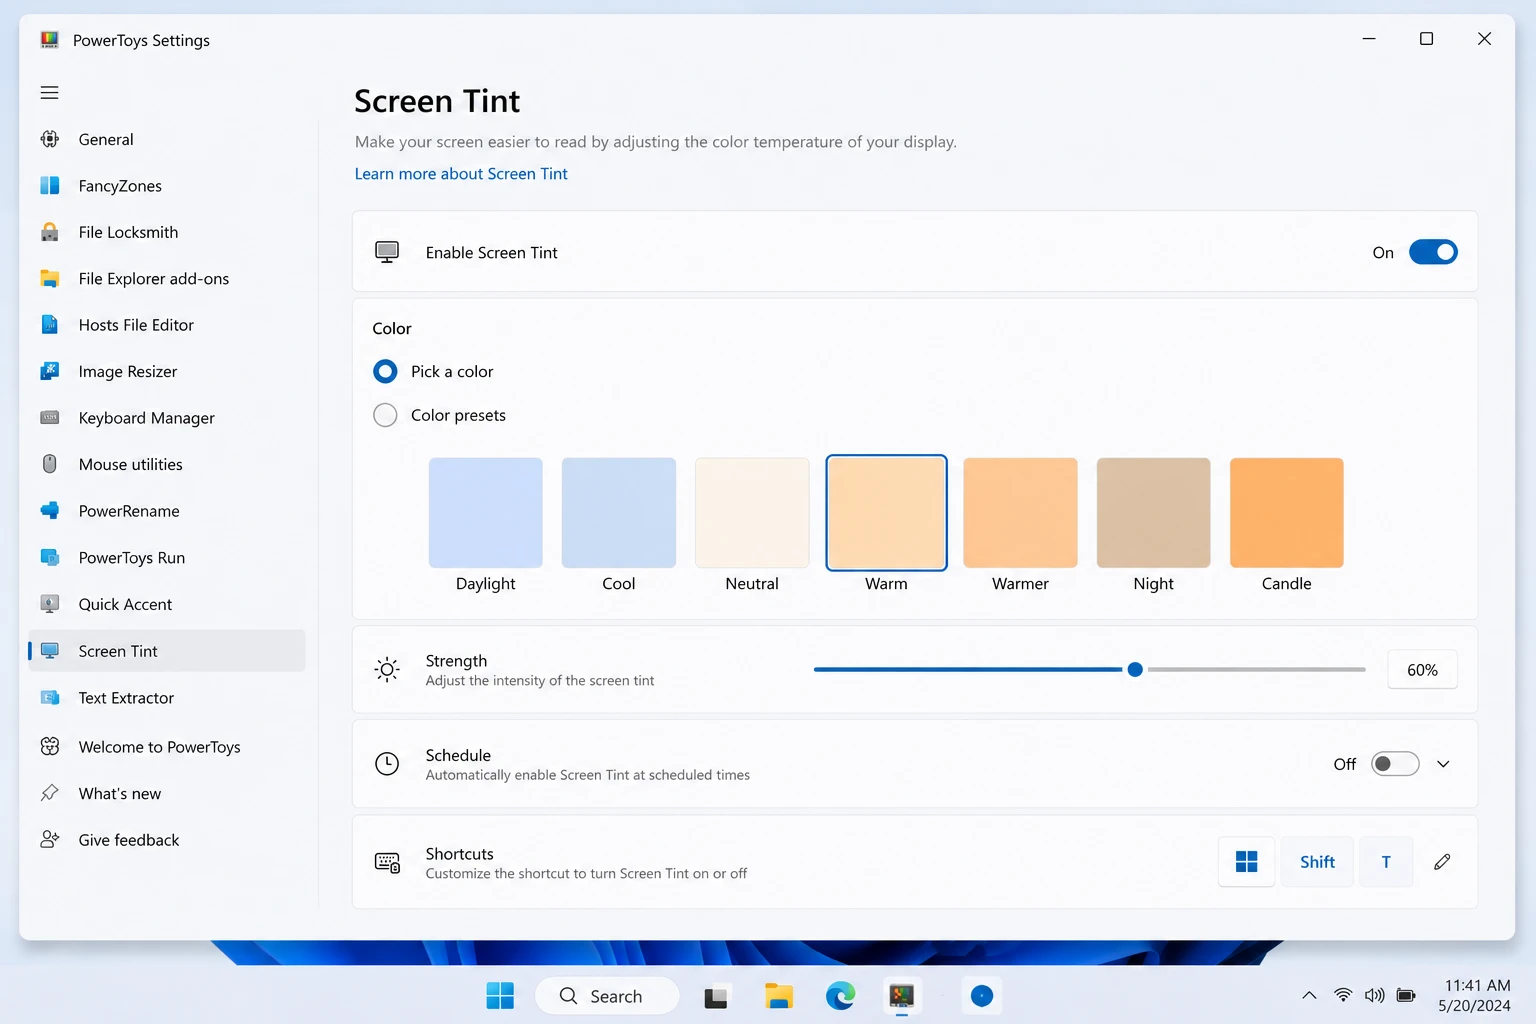Select the Color presets radio button
The height and width of the screenshot is (1024, 1536).
385,415
